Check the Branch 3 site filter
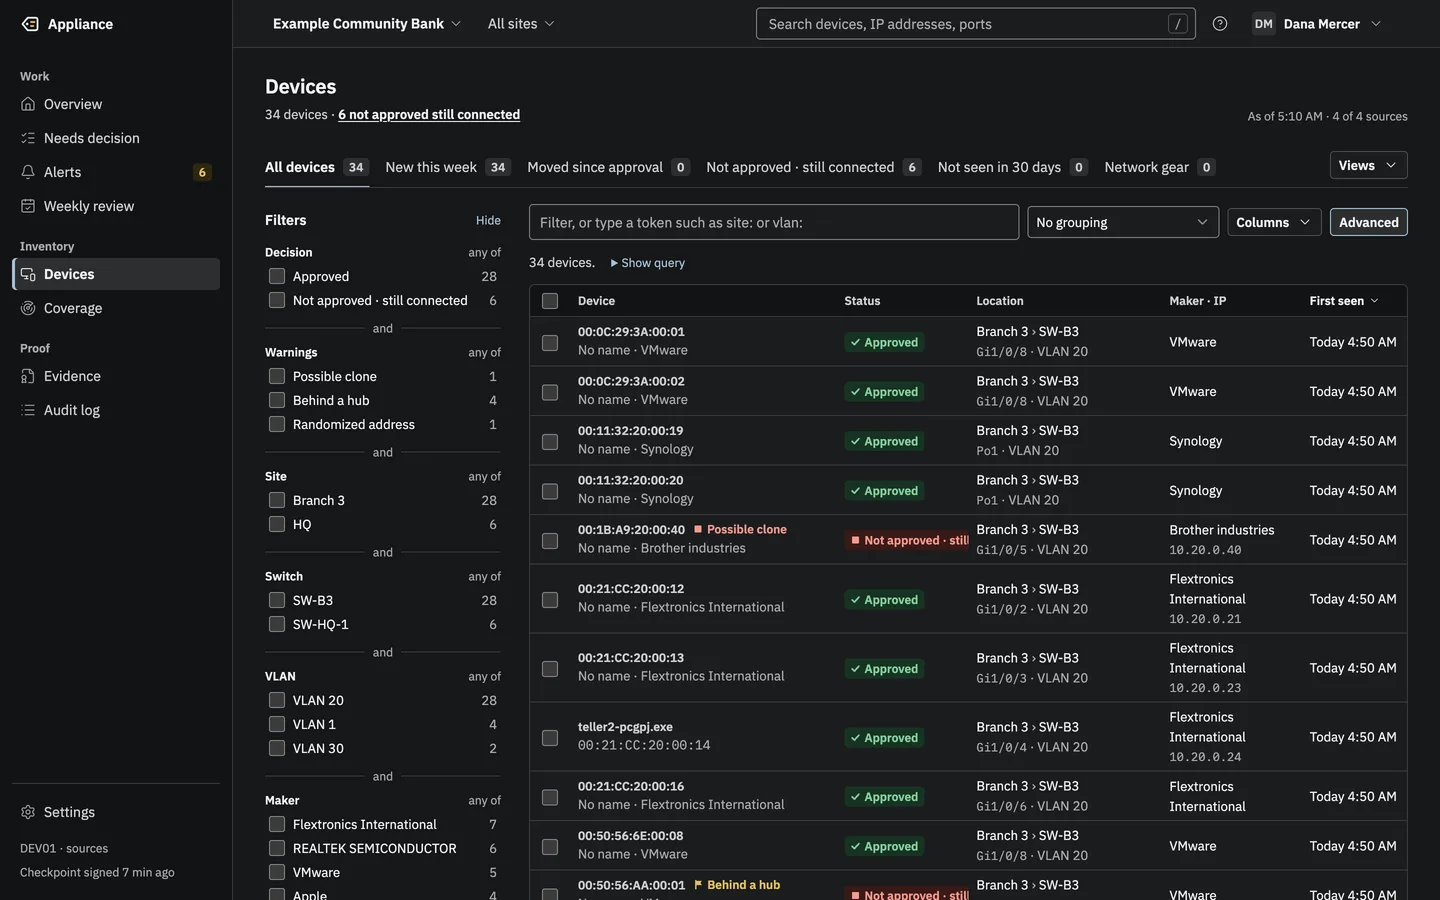1440x900 pixels. coord(277,500)
